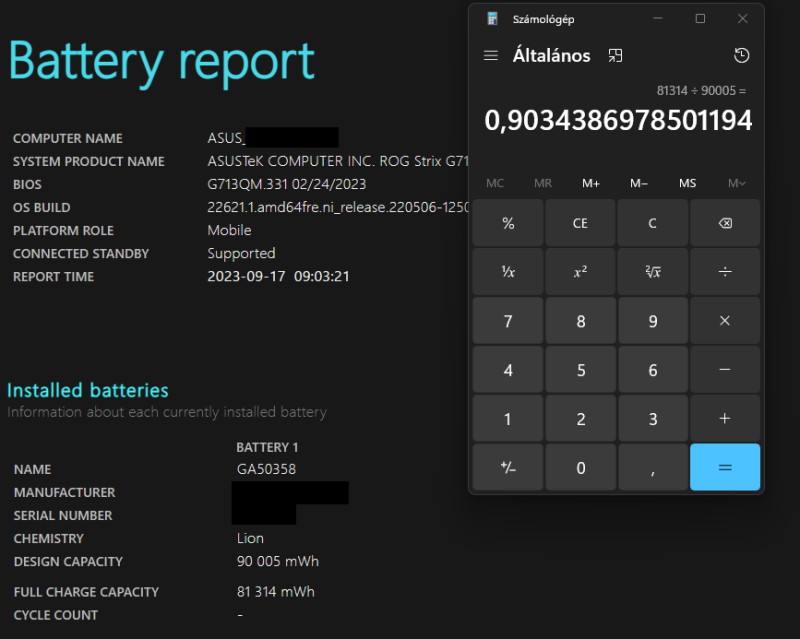
Task: Click the MS memory store button
Action: [x=687, y=183]
